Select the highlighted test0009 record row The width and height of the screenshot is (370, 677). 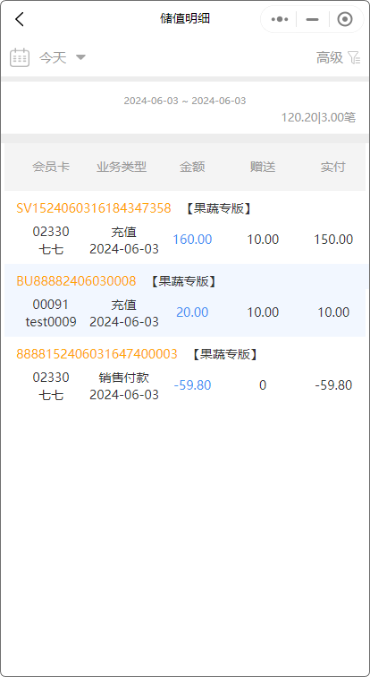pyautogui.click(x=185, y=301)
